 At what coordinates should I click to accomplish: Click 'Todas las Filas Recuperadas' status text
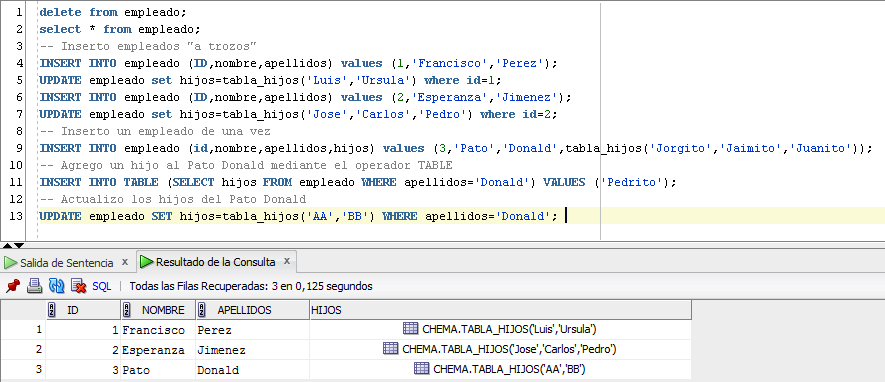tap(251, 286)
